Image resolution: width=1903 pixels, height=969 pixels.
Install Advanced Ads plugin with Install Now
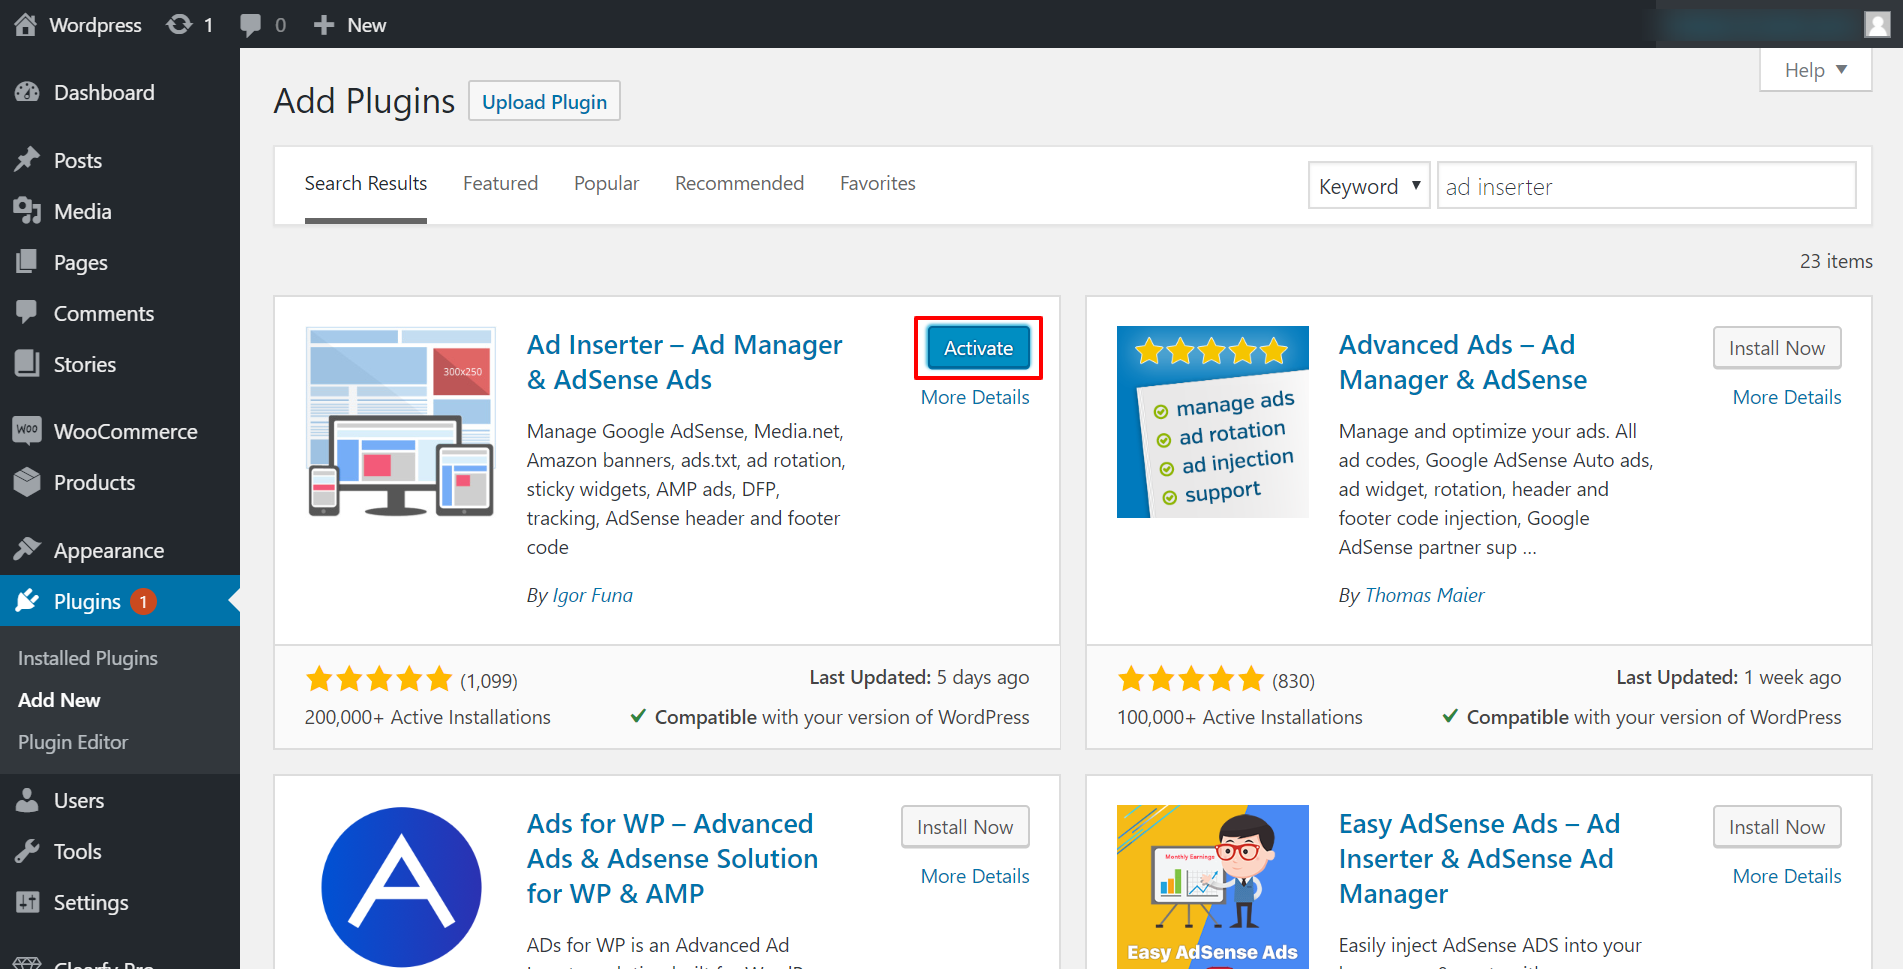point(1777,348)
